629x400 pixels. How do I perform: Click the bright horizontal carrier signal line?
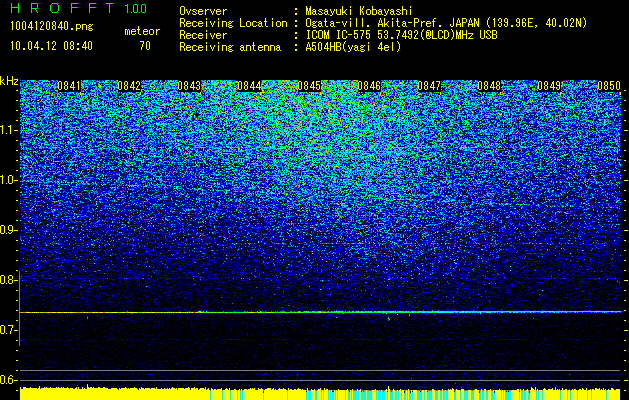coord(321,312)
